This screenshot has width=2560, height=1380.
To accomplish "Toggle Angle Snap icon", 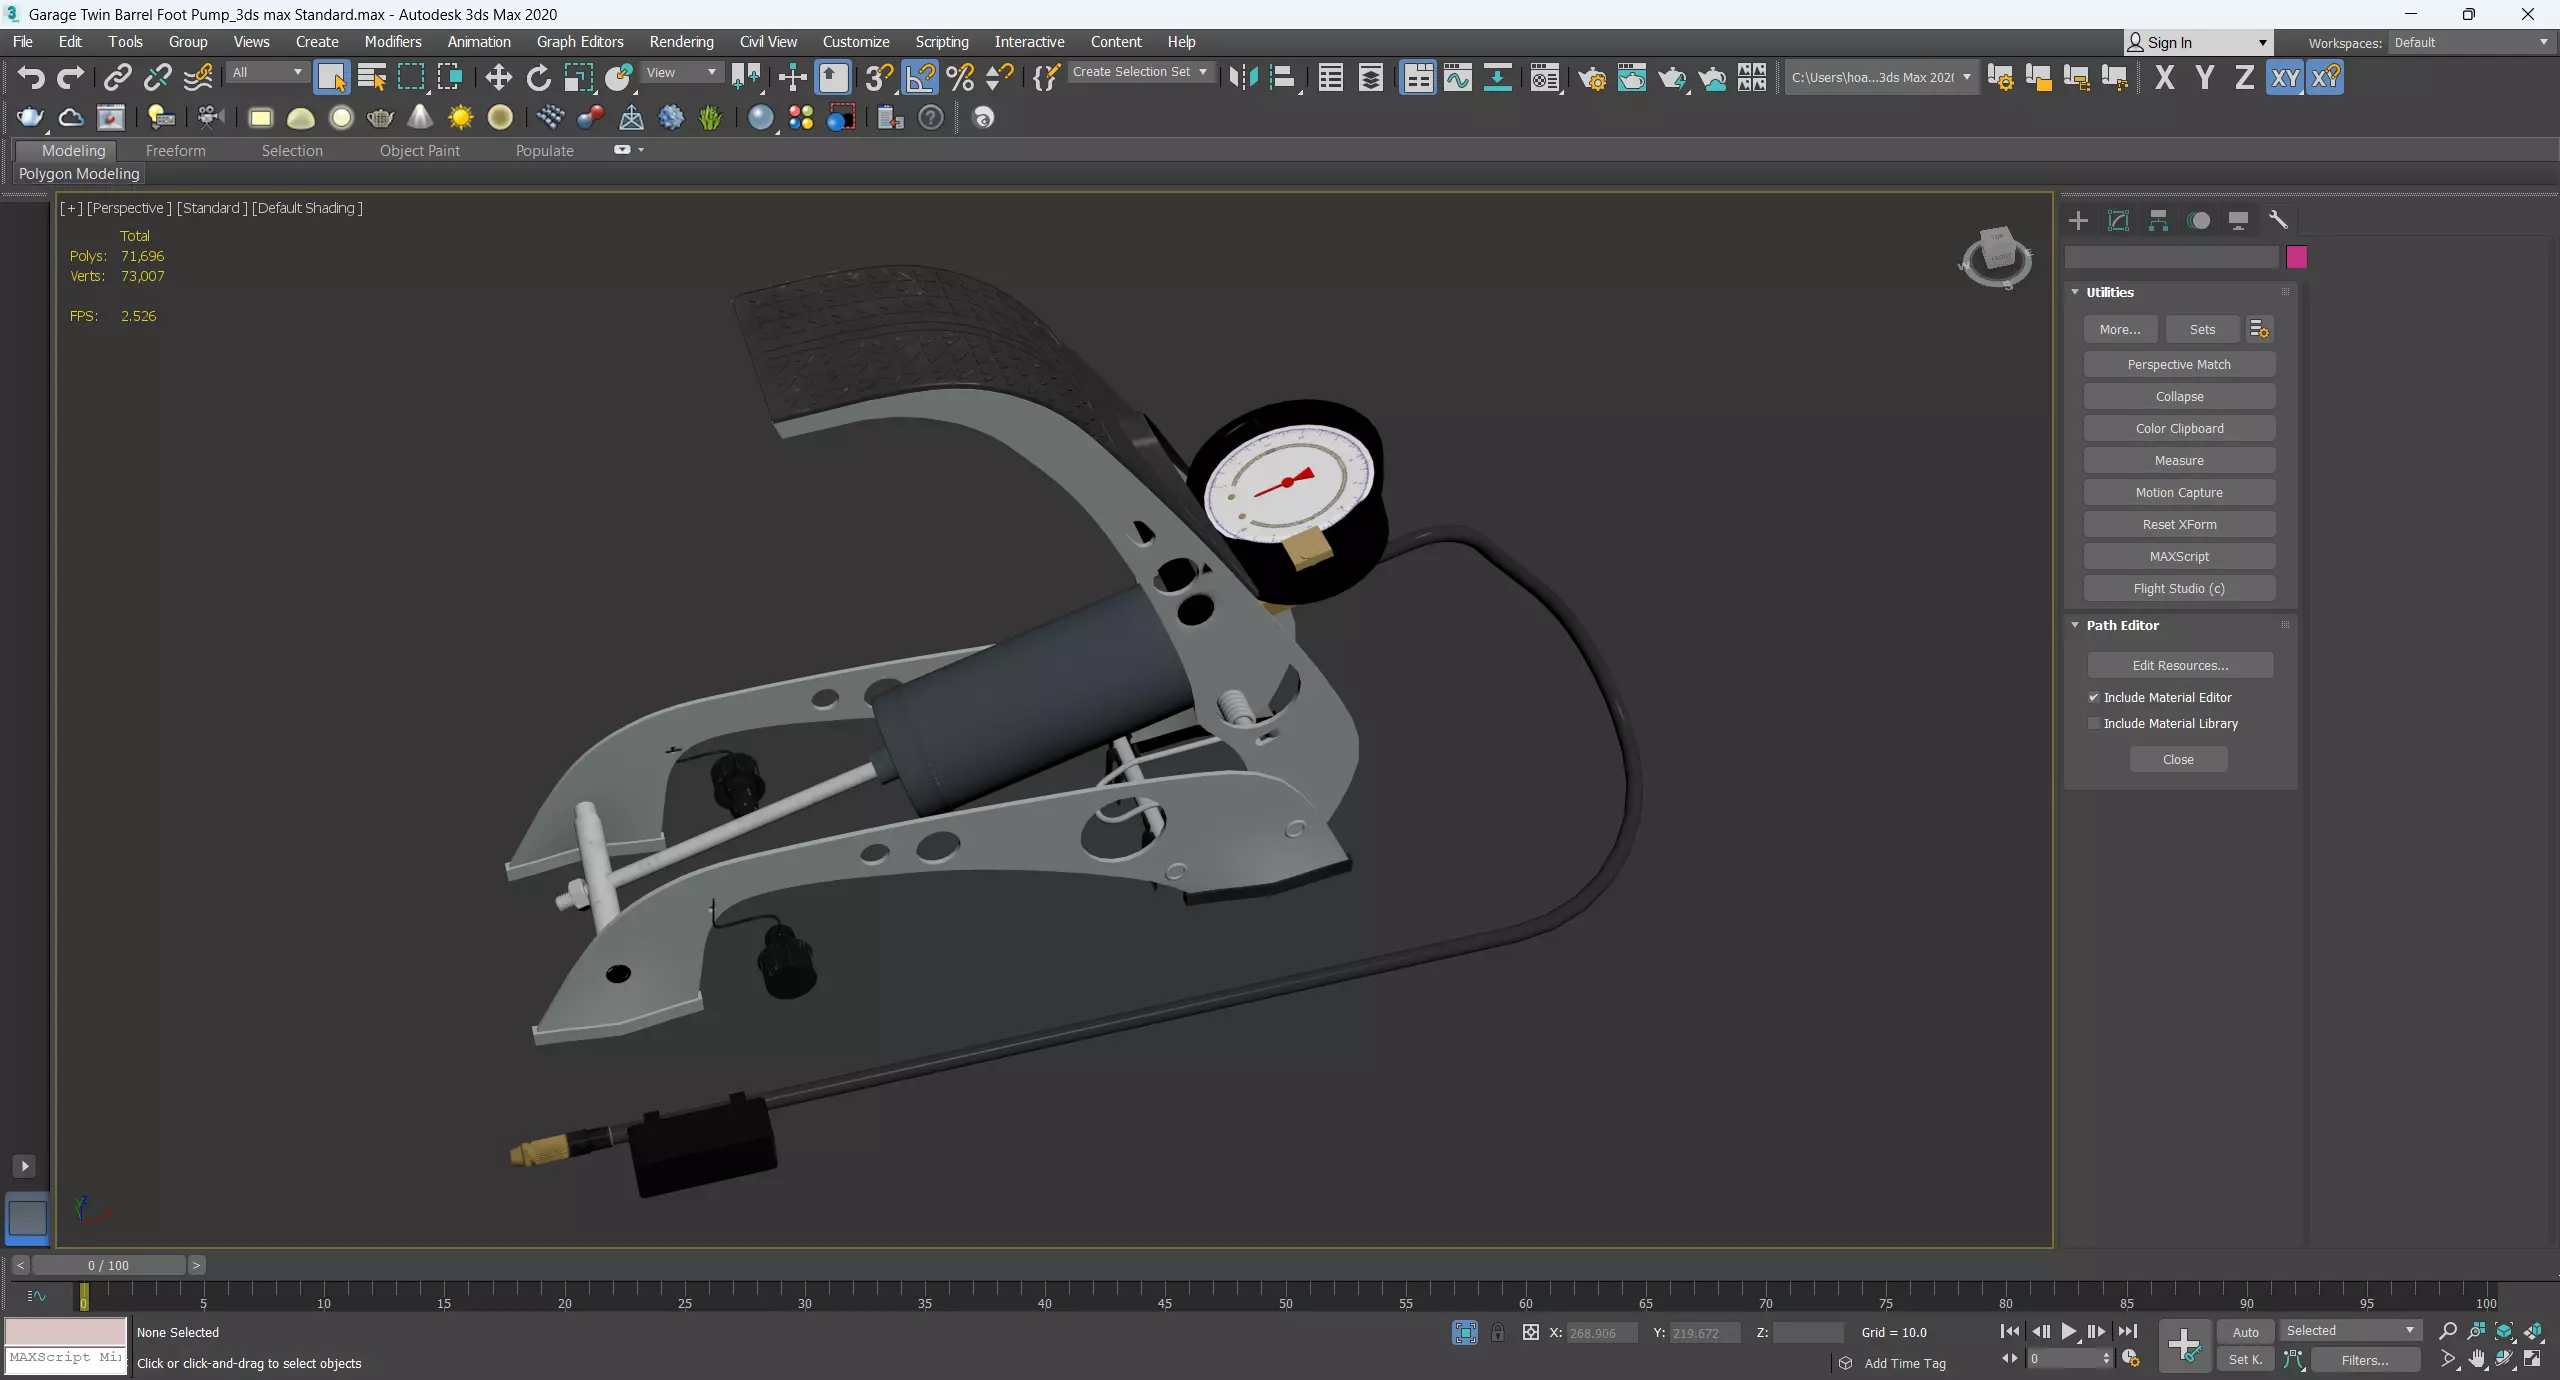I will [x=920, y=77].
